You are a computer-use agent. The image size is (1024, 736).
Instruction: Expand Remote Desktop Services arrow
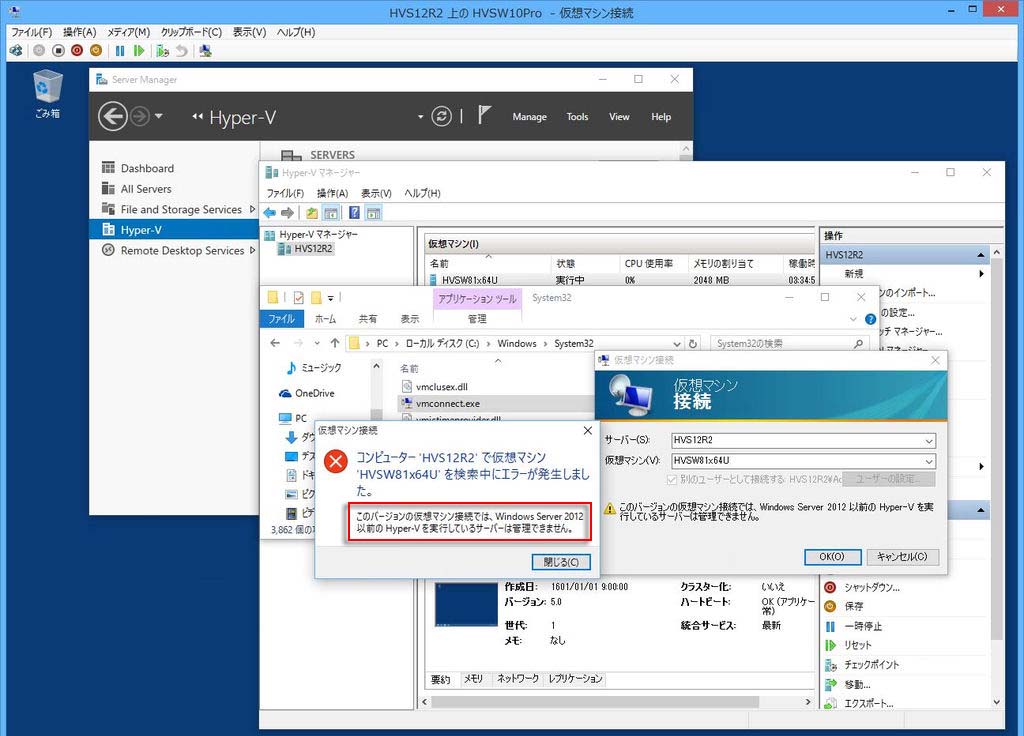(x=252, y=250)
